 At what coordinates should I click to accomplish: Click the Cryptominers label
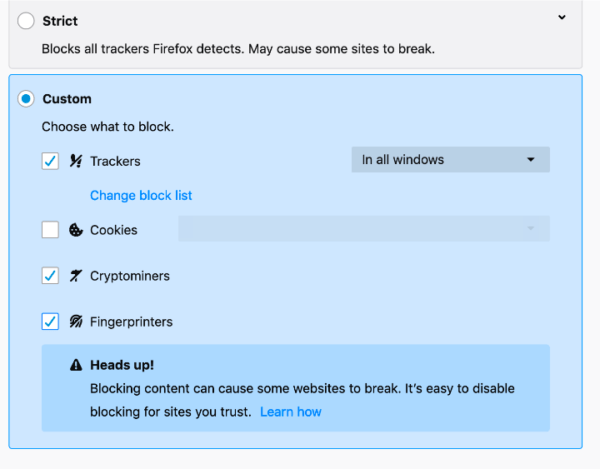130,276
